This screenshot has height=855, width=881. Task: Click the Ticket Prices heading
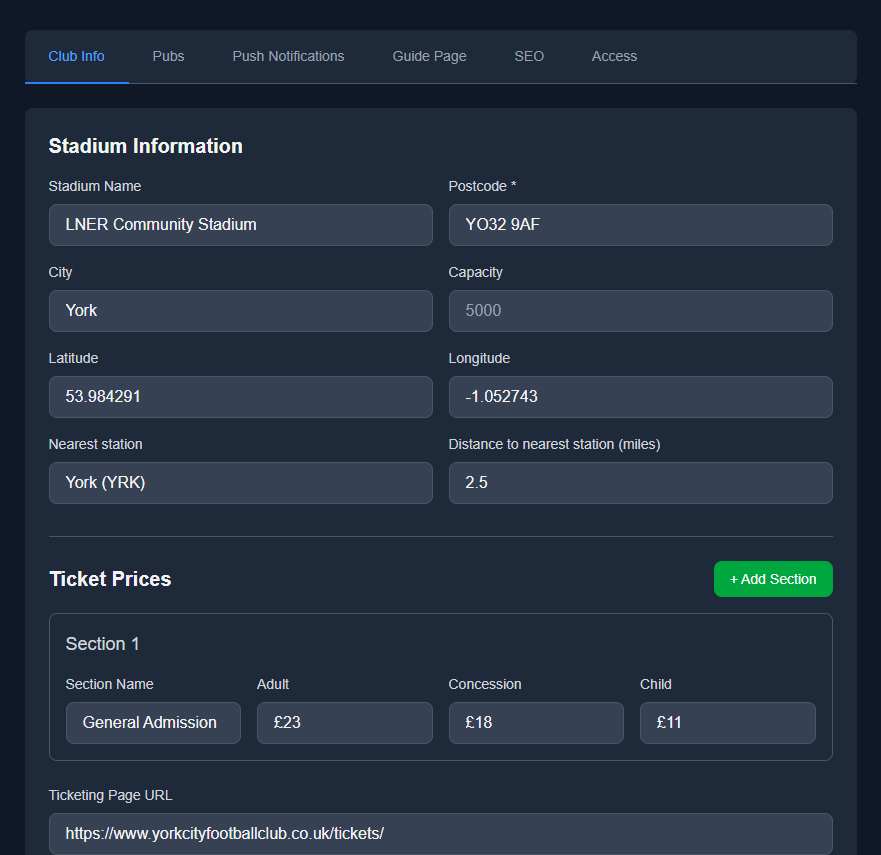[110, 579]
